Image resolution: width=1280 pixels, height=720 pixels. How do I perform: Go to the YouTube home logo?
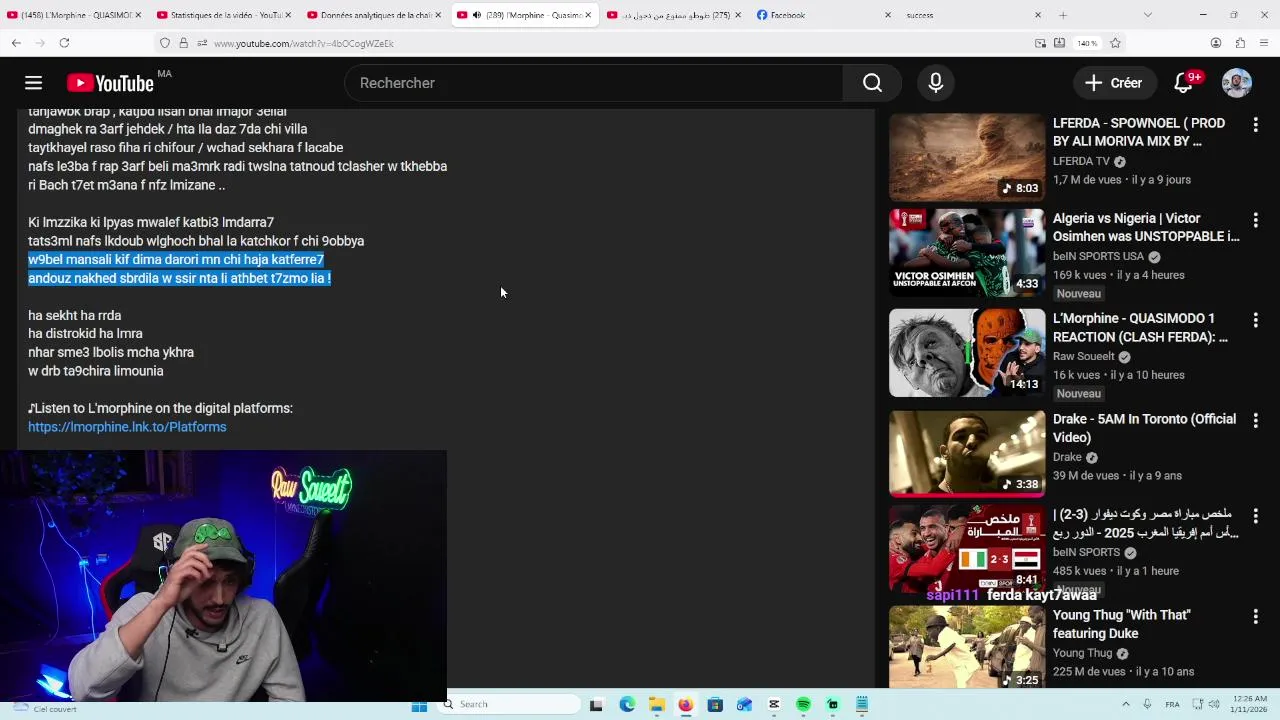click(x=110, y=83)
